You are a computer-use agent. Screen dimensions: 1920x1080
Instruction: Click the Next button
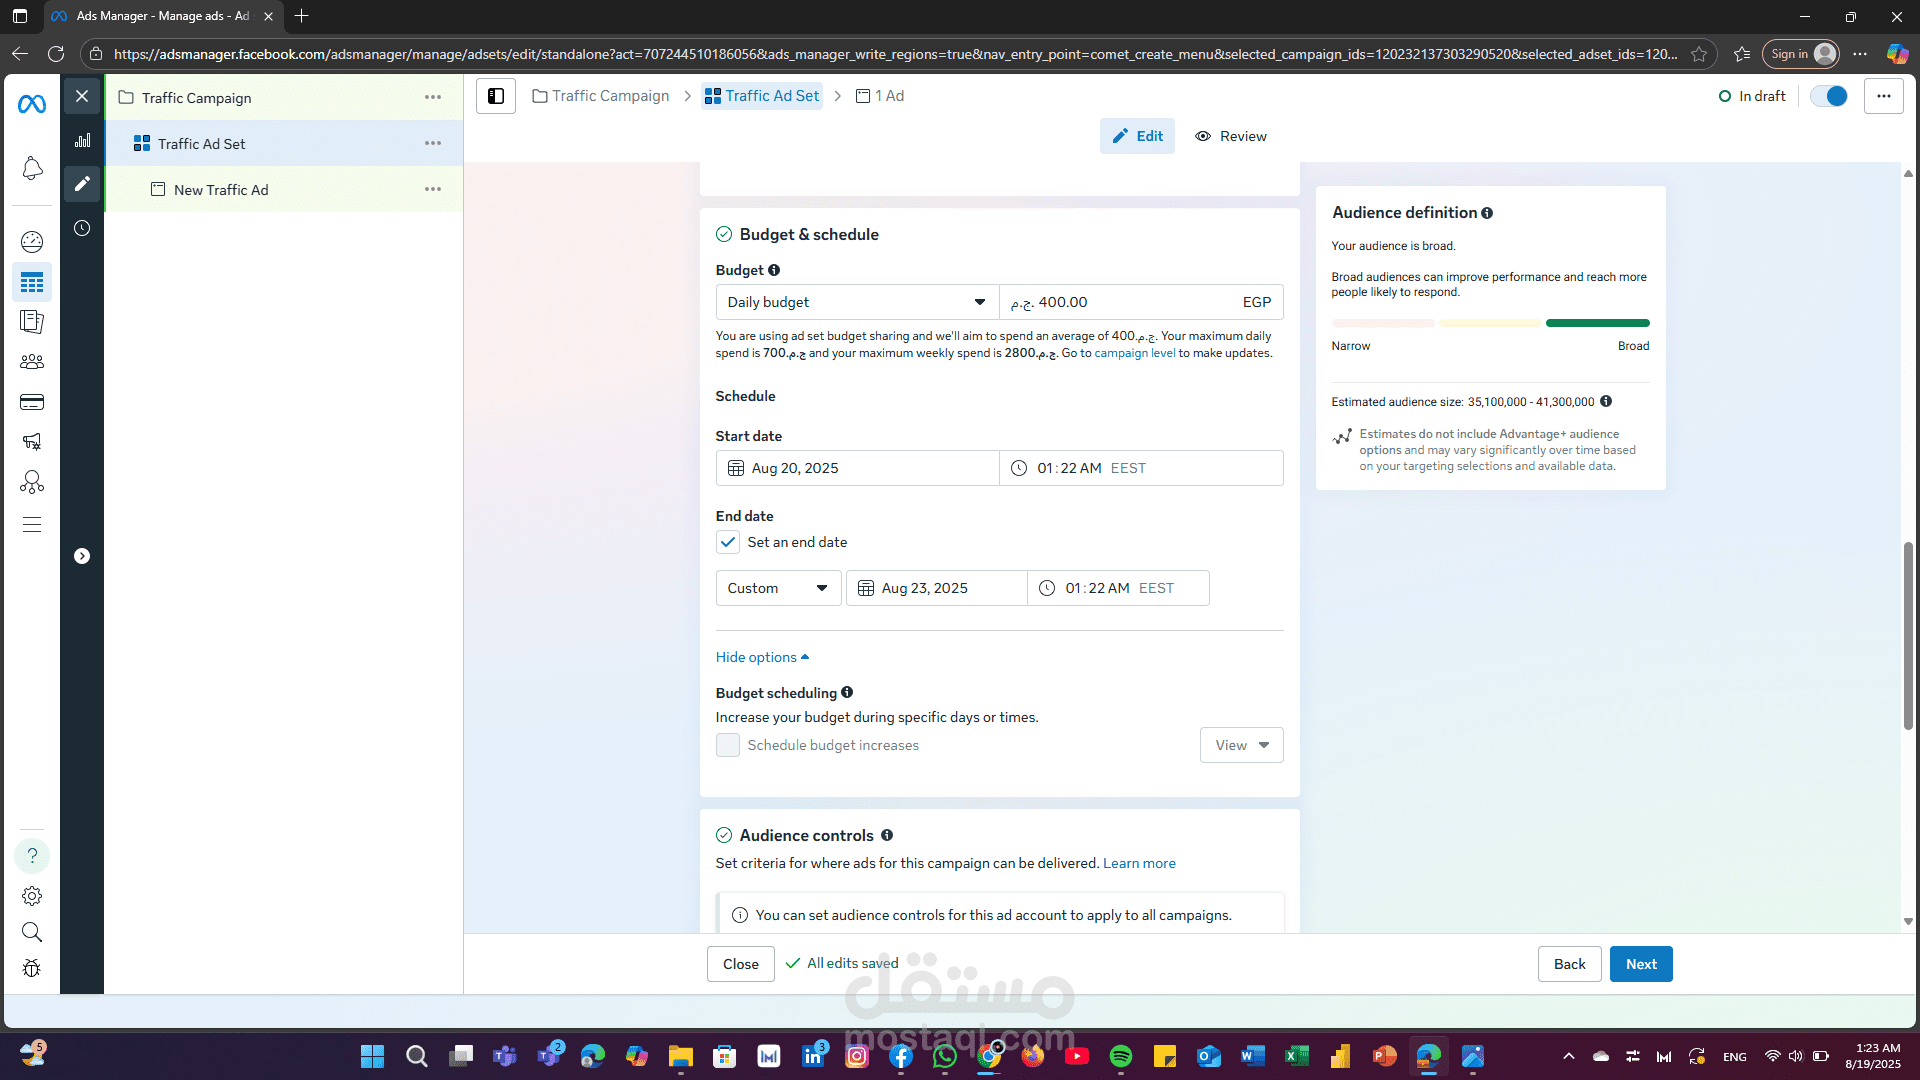[x=1641, y=964]
